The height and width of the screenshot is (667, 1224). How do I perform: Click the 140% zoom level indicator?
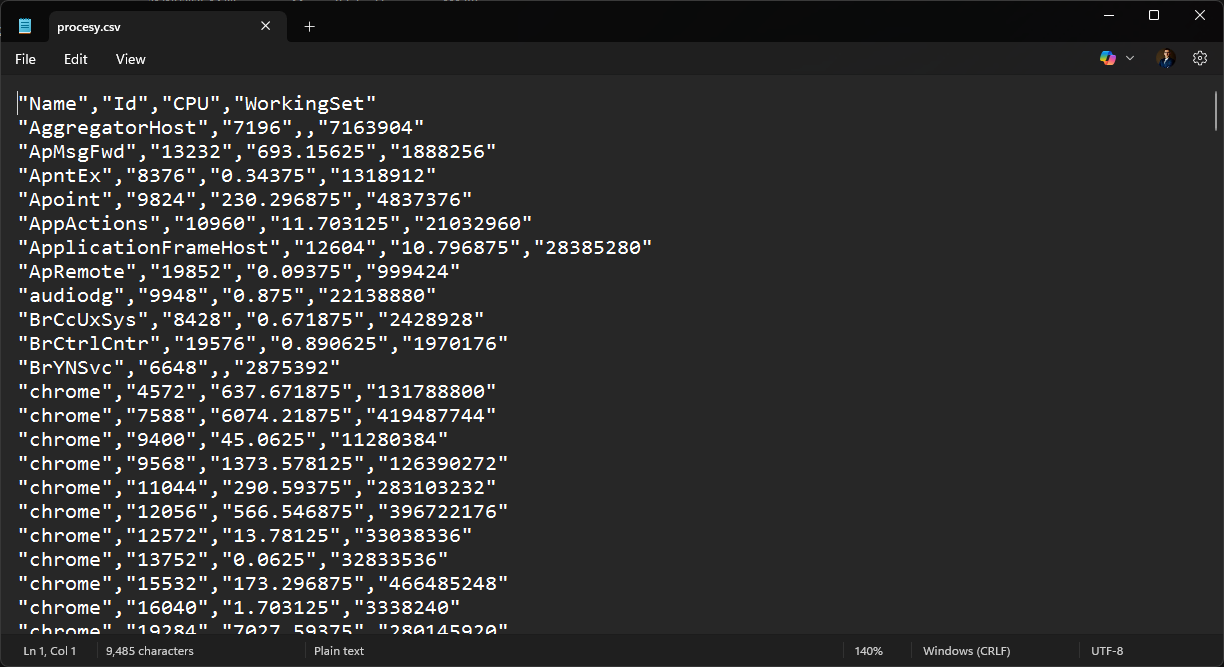point(868,651)
